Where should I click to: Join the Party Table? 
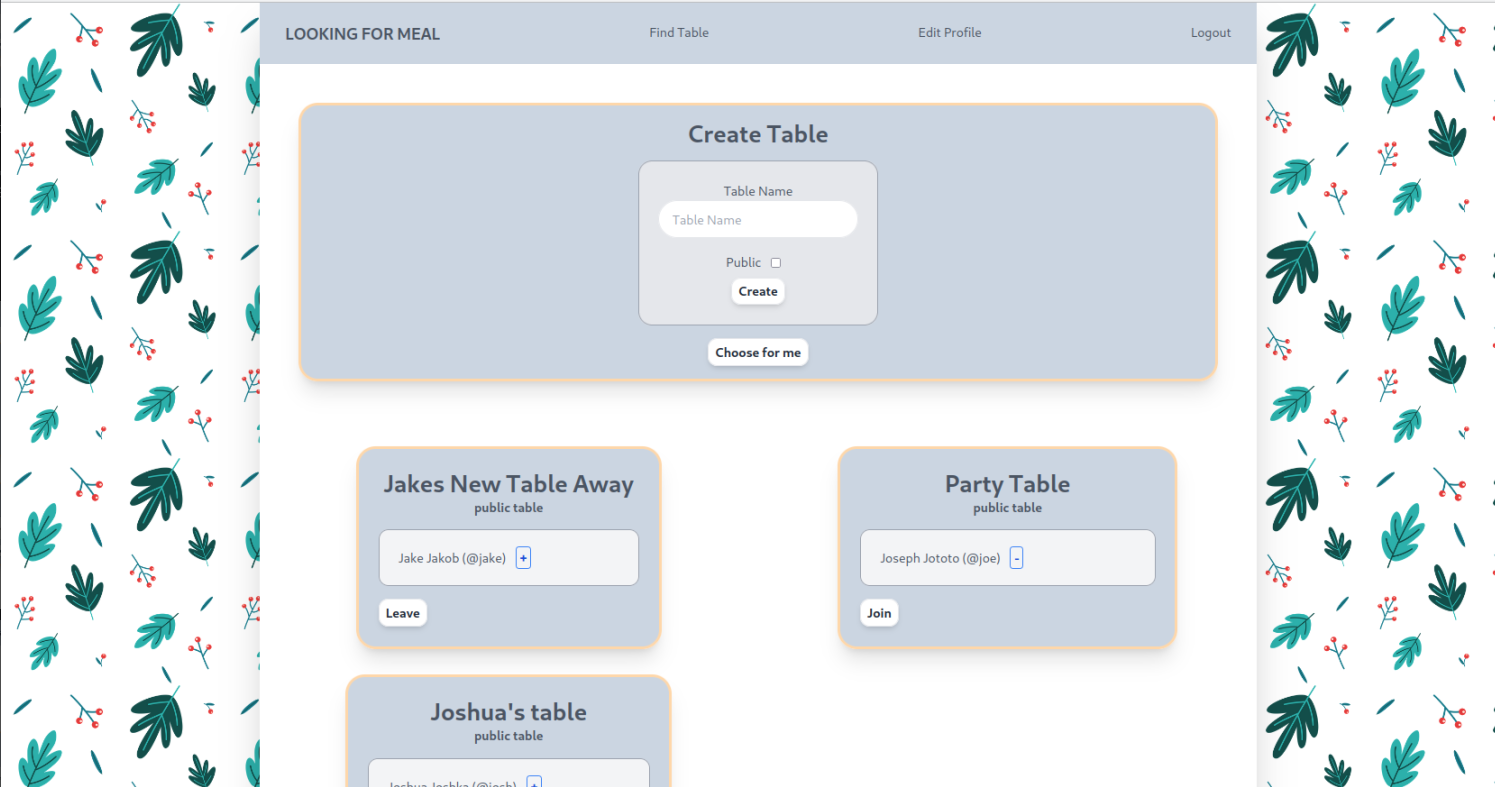(x=879, y=613)
